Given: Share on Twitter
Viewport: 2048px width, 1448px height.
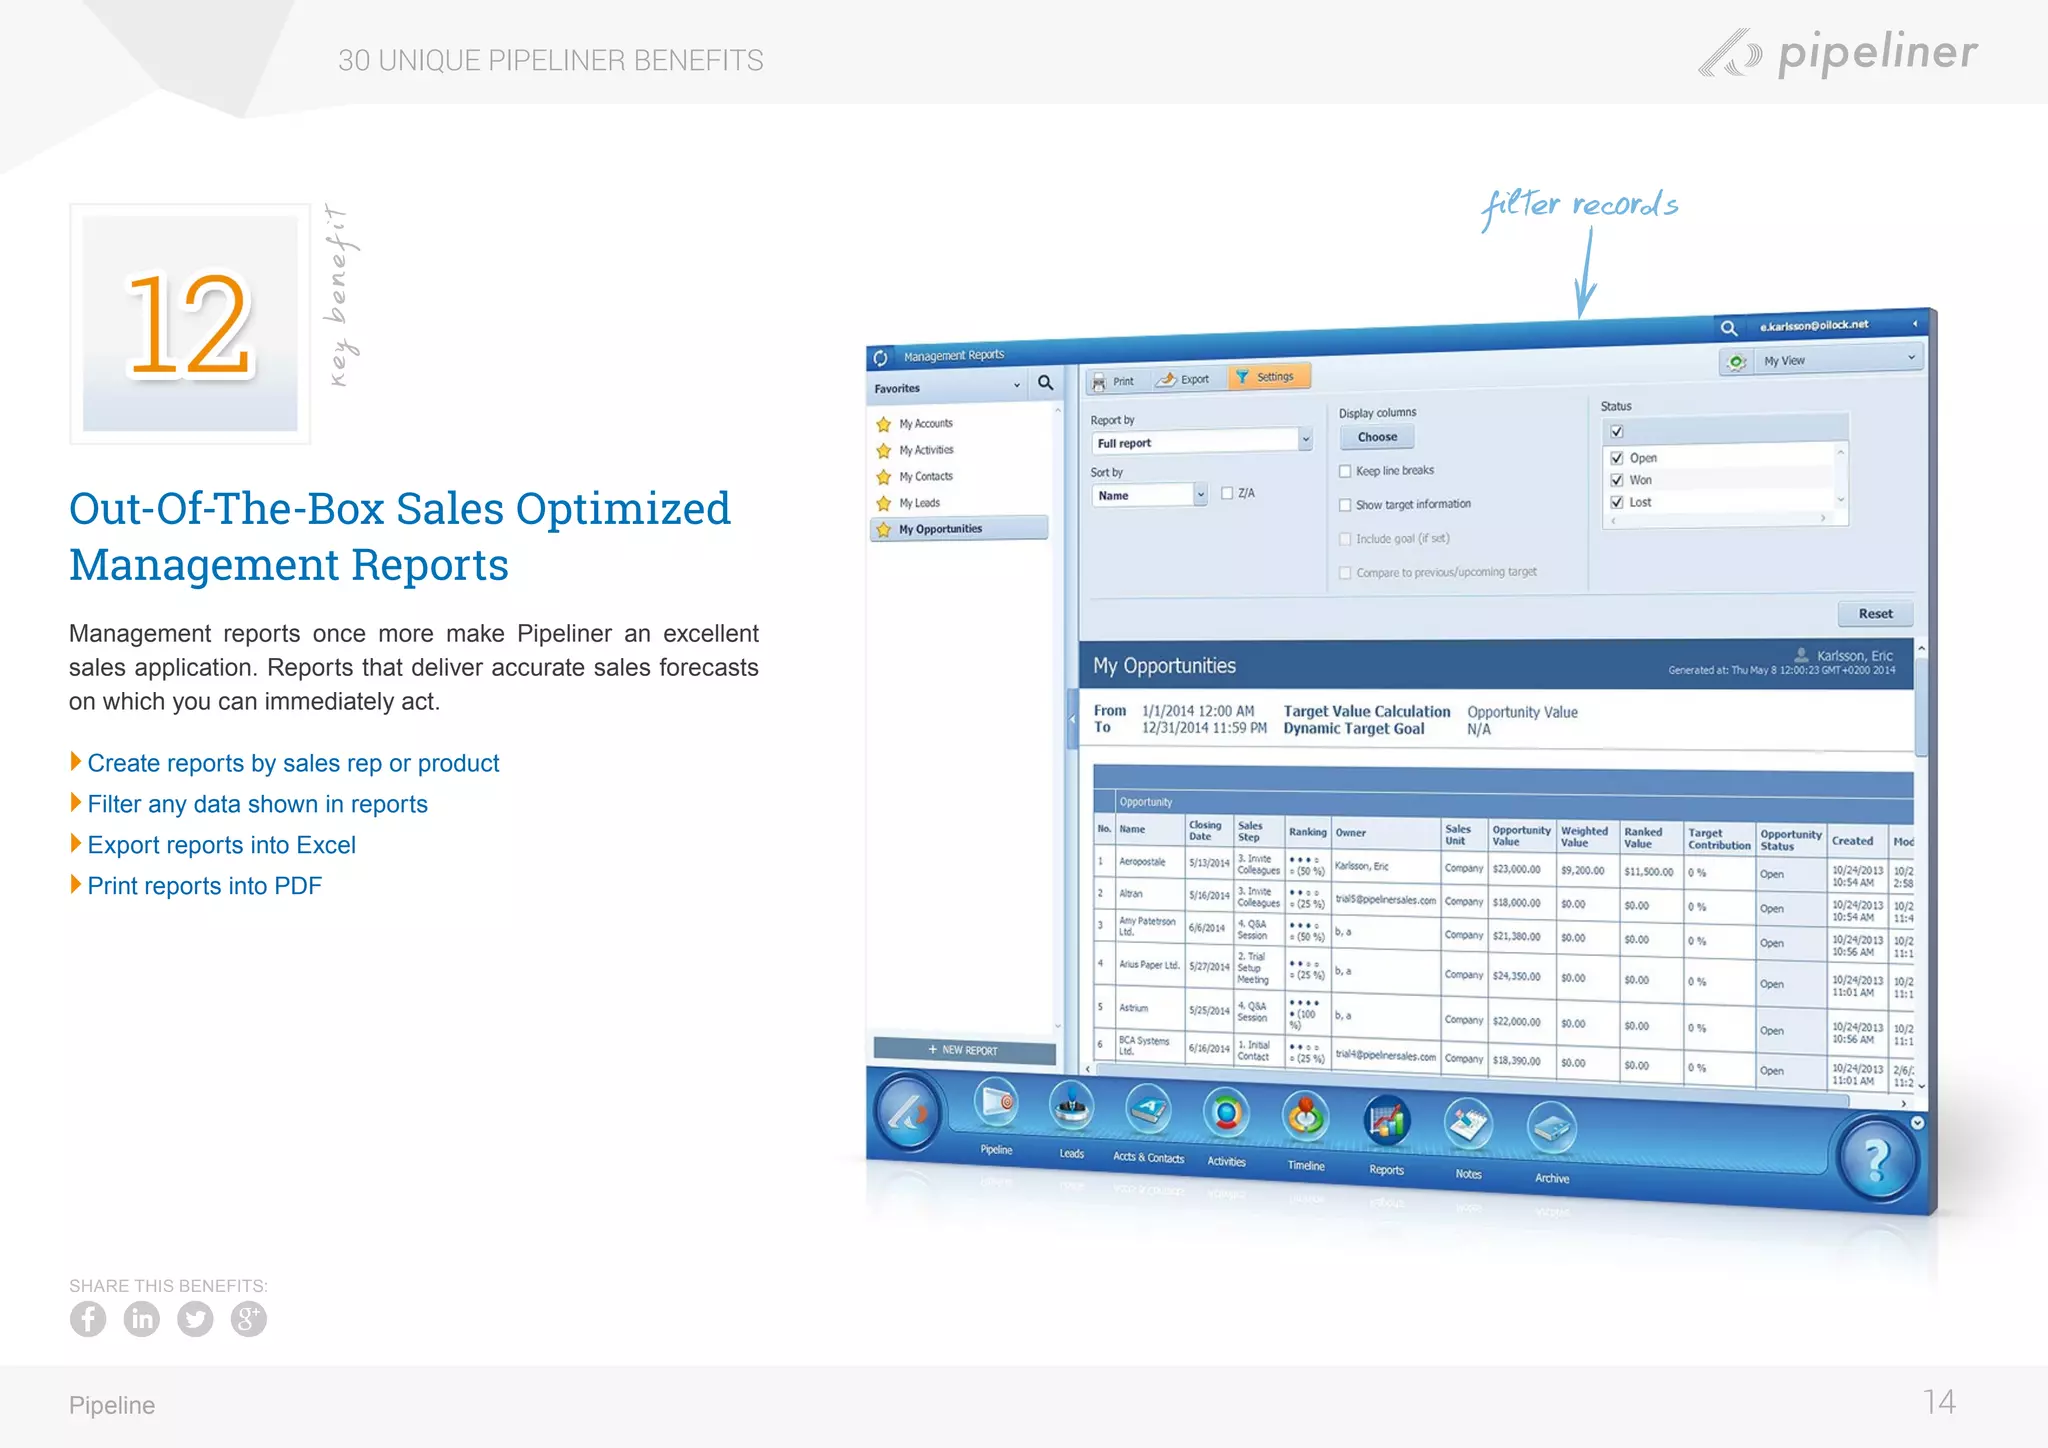Looking at the screenshot, I should tap(195, 1319).
